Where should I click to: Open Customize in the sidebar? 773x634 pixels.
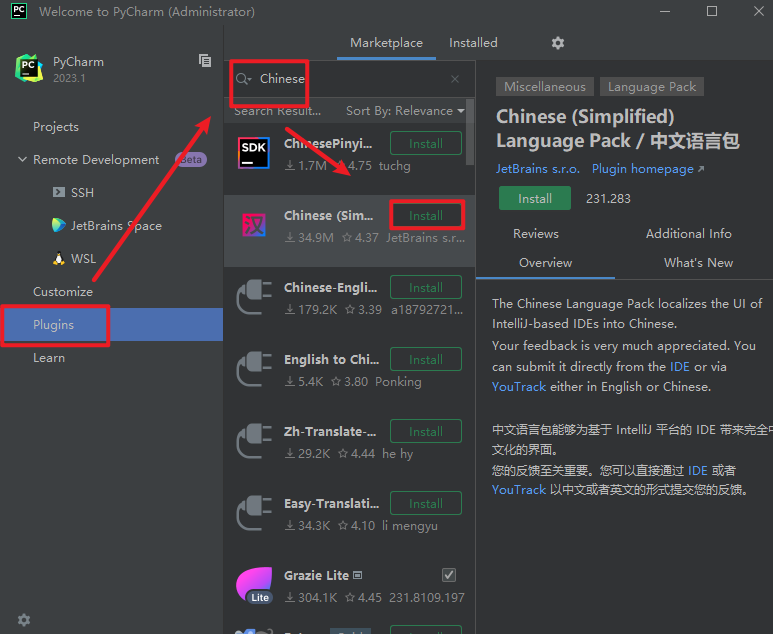pyautogui.click(x=63, y=291)
